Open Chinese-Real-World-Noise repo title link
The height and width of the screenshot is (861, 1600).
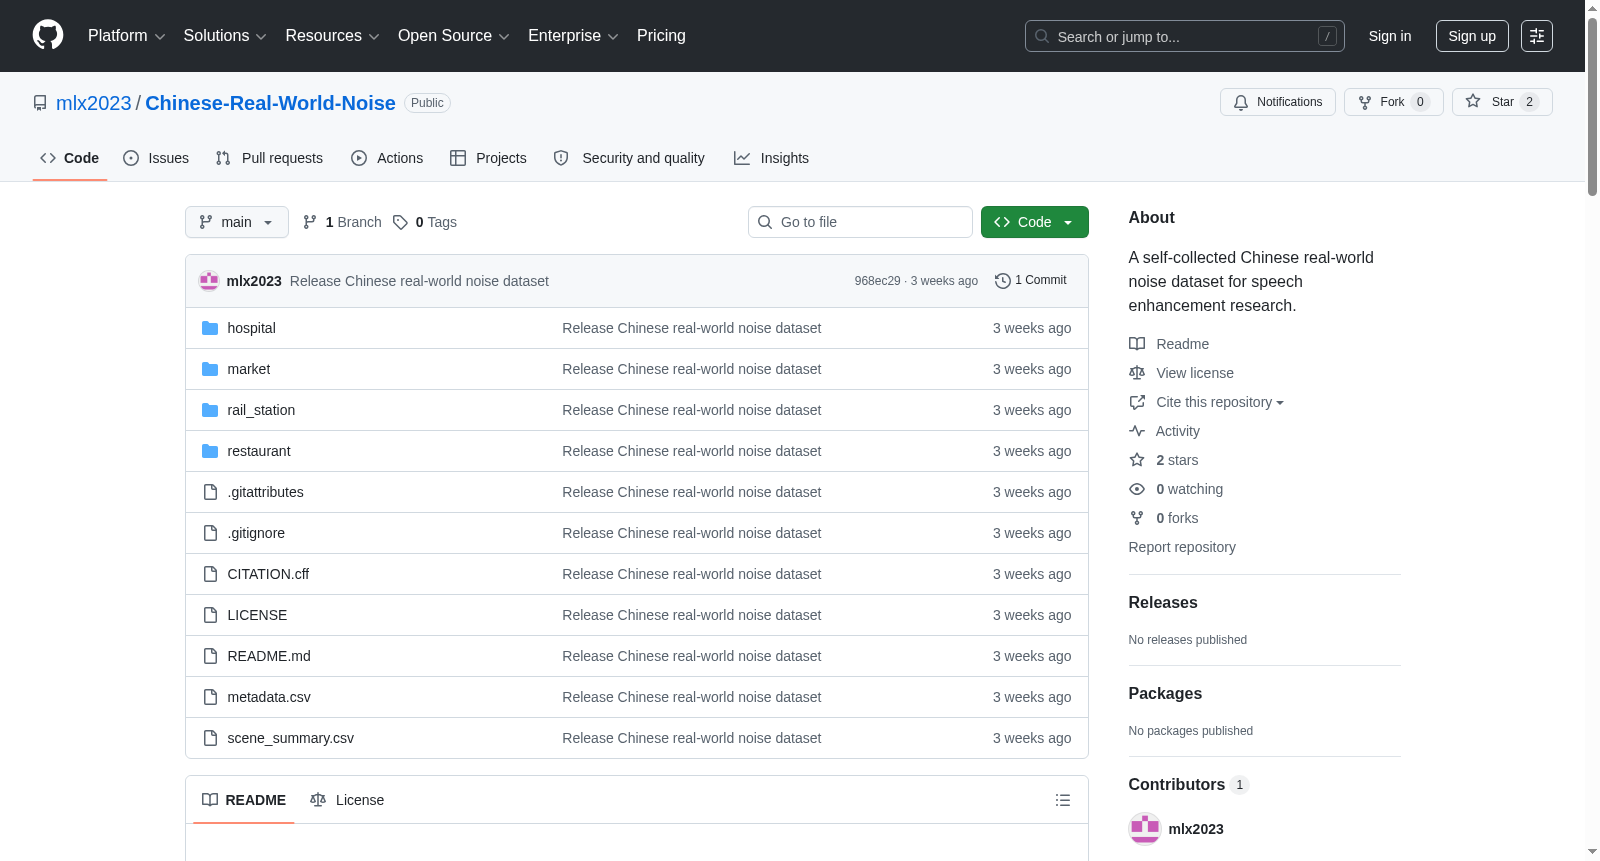click(270, 103)
